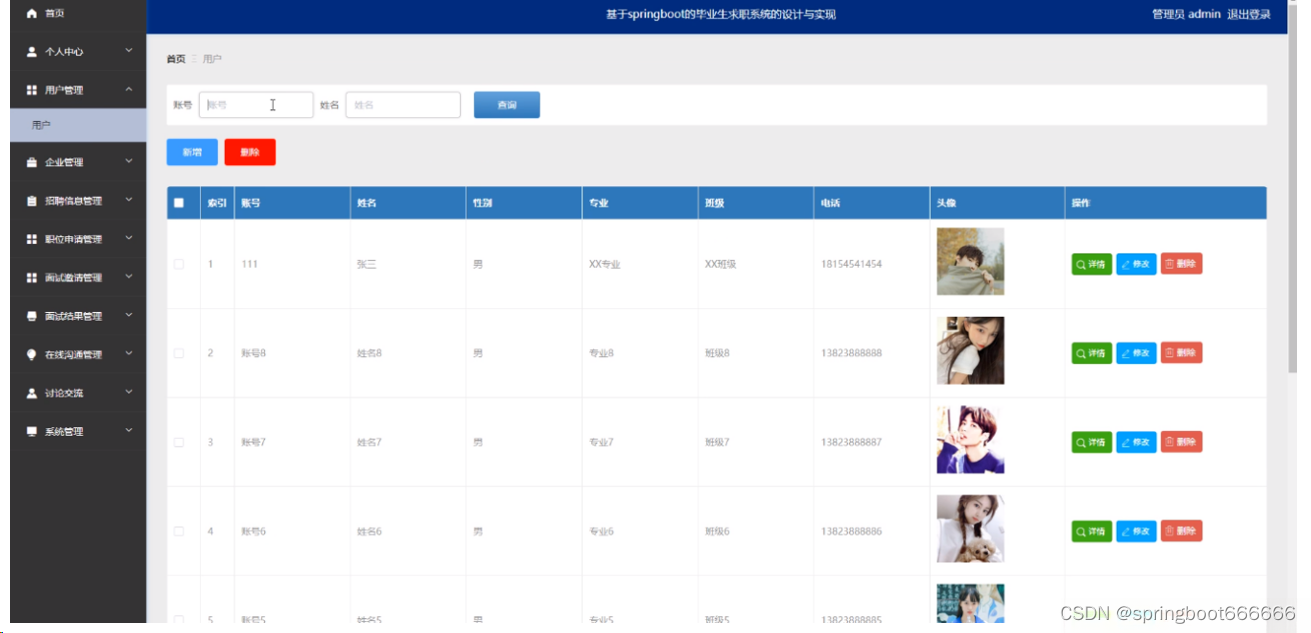Click the blue 新增 button
Image resolution: width=1311 pixels, height=633 pixels.
click(192, 152)
